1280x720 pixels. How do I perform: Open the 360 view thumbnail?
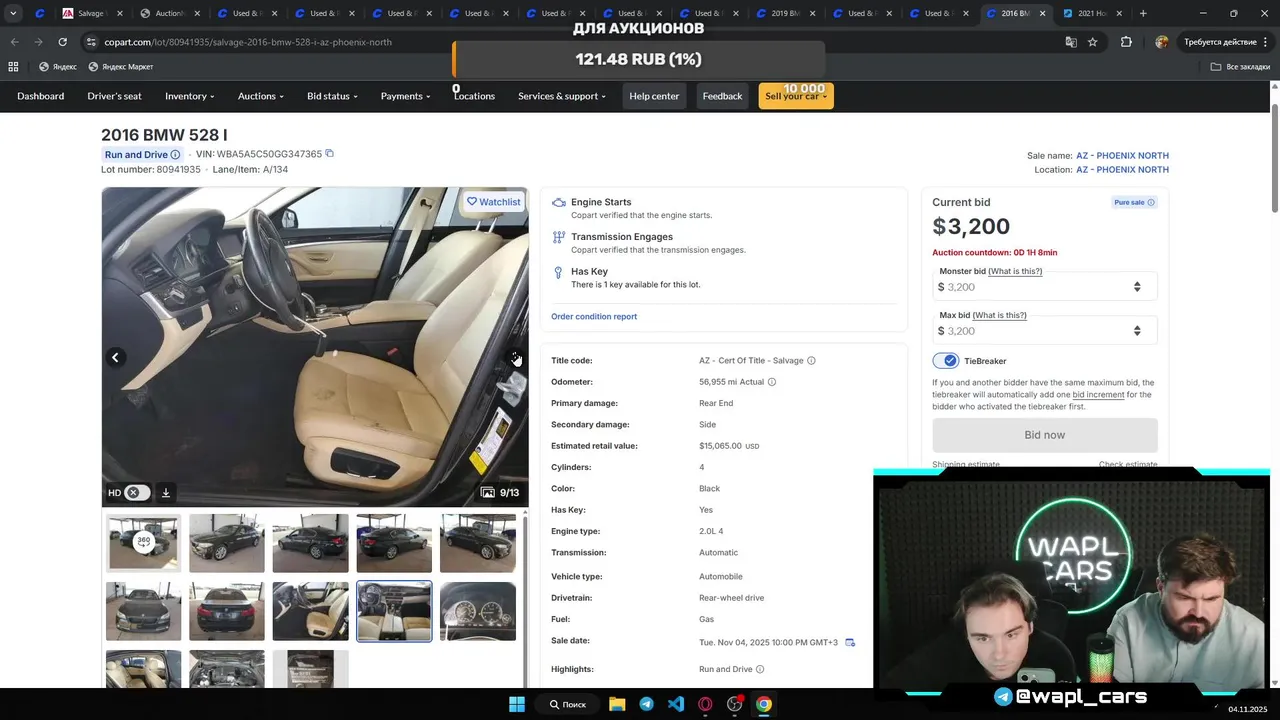point(144,543)
